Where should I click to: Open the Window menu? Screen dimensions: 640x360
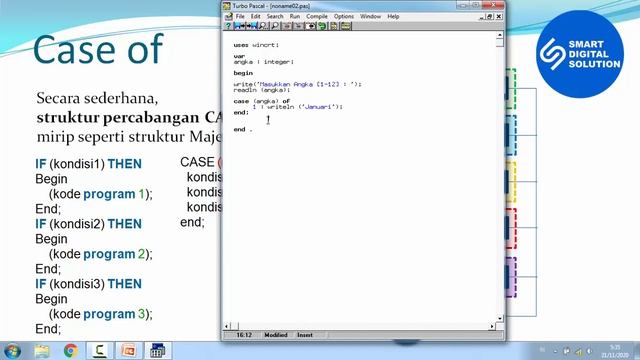[370, 16]
